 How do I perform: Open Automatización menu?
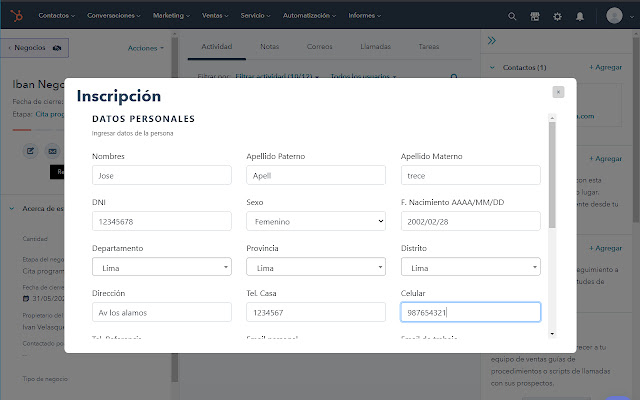tap(309, 16)
